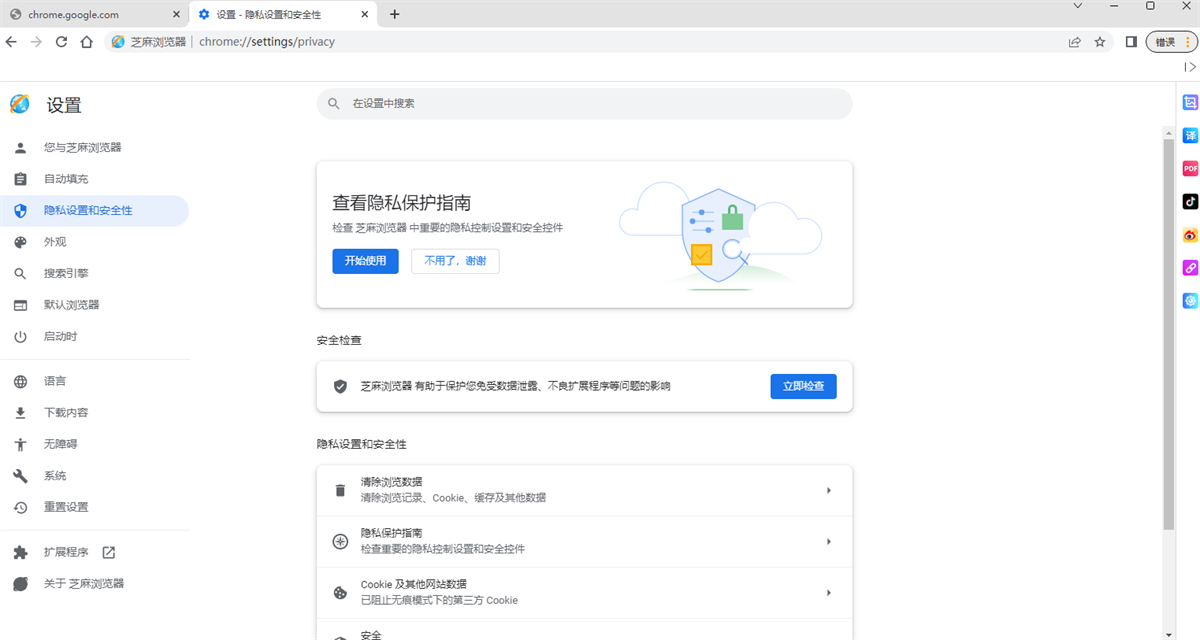Expand the 清除浏览数据 entry
Viewport: 1200px width, 640px height.
pos(584,489)
